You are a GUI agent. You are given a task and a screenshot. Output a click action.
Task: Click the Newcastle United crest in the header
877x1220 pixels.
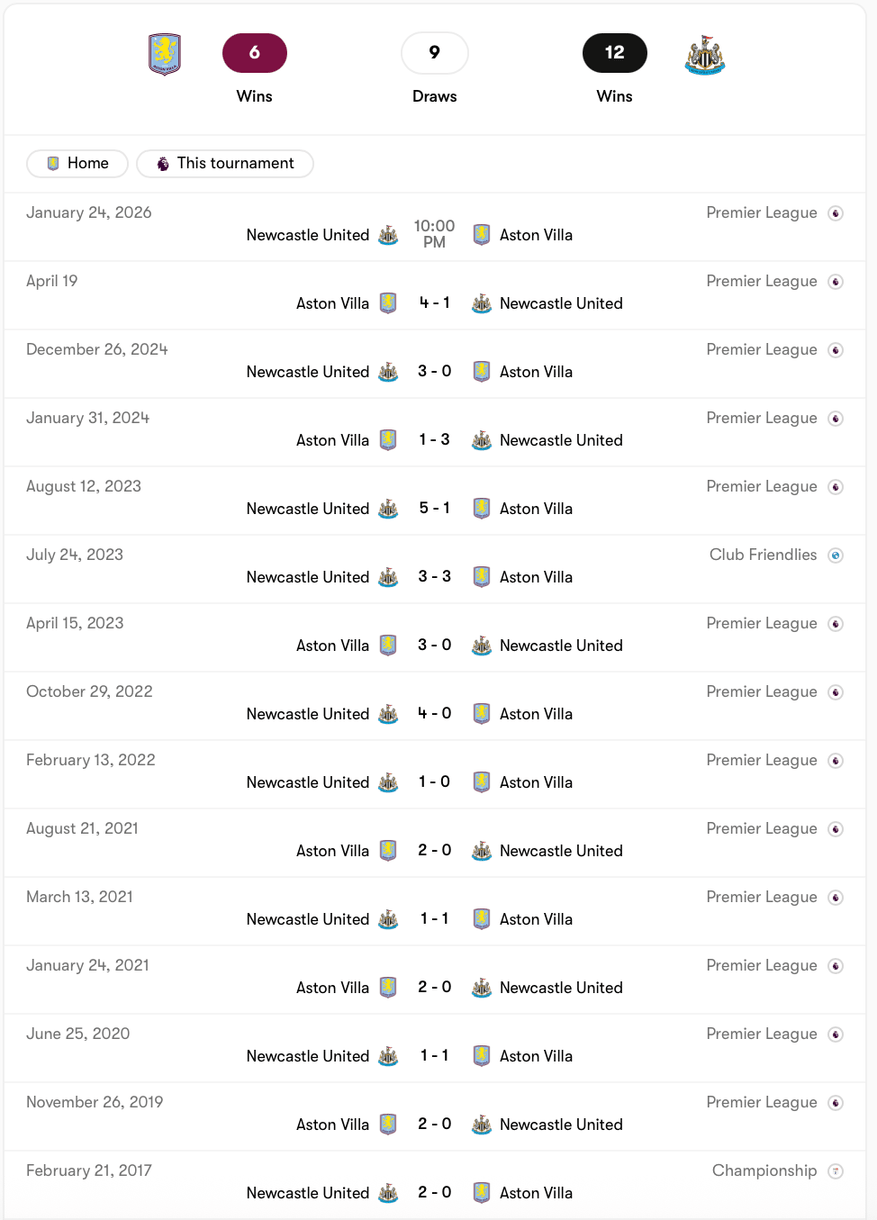pyautogui.click(x=705, y=55)
